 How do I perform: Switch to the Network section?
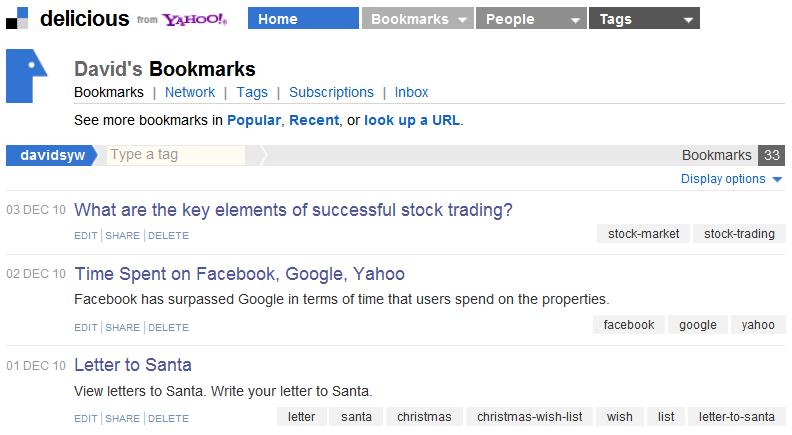190,92
